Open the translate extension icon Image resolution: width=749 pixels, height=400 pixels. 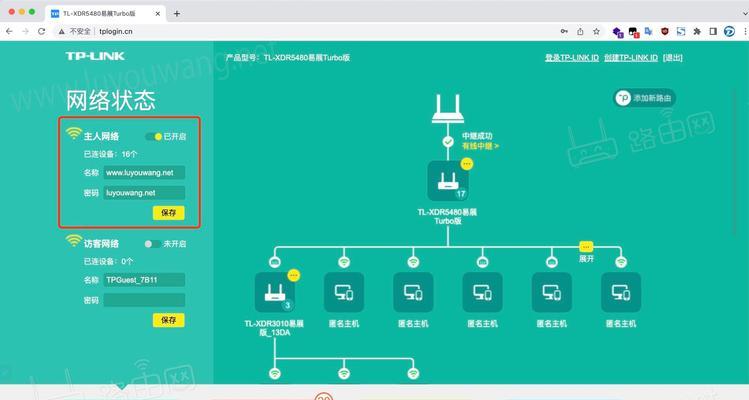click(649, 32)
